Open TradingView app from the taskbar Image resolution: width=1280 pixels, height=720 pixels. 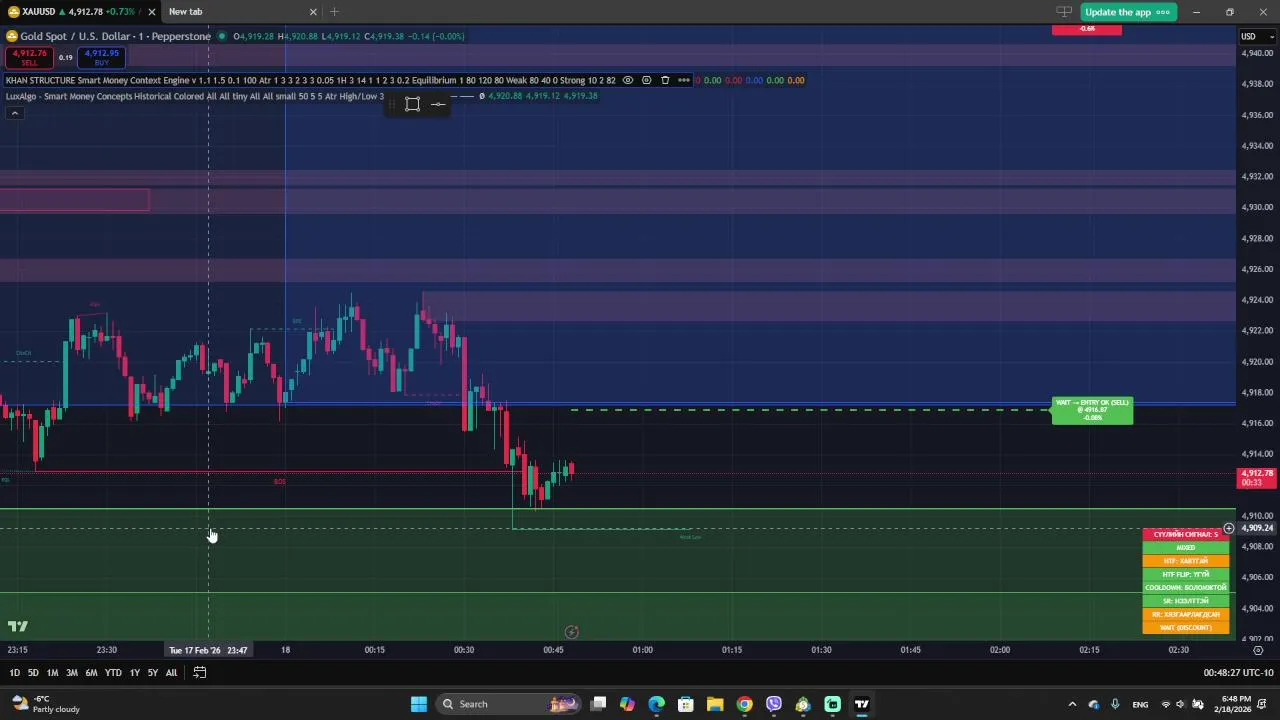tap(861, 704)
